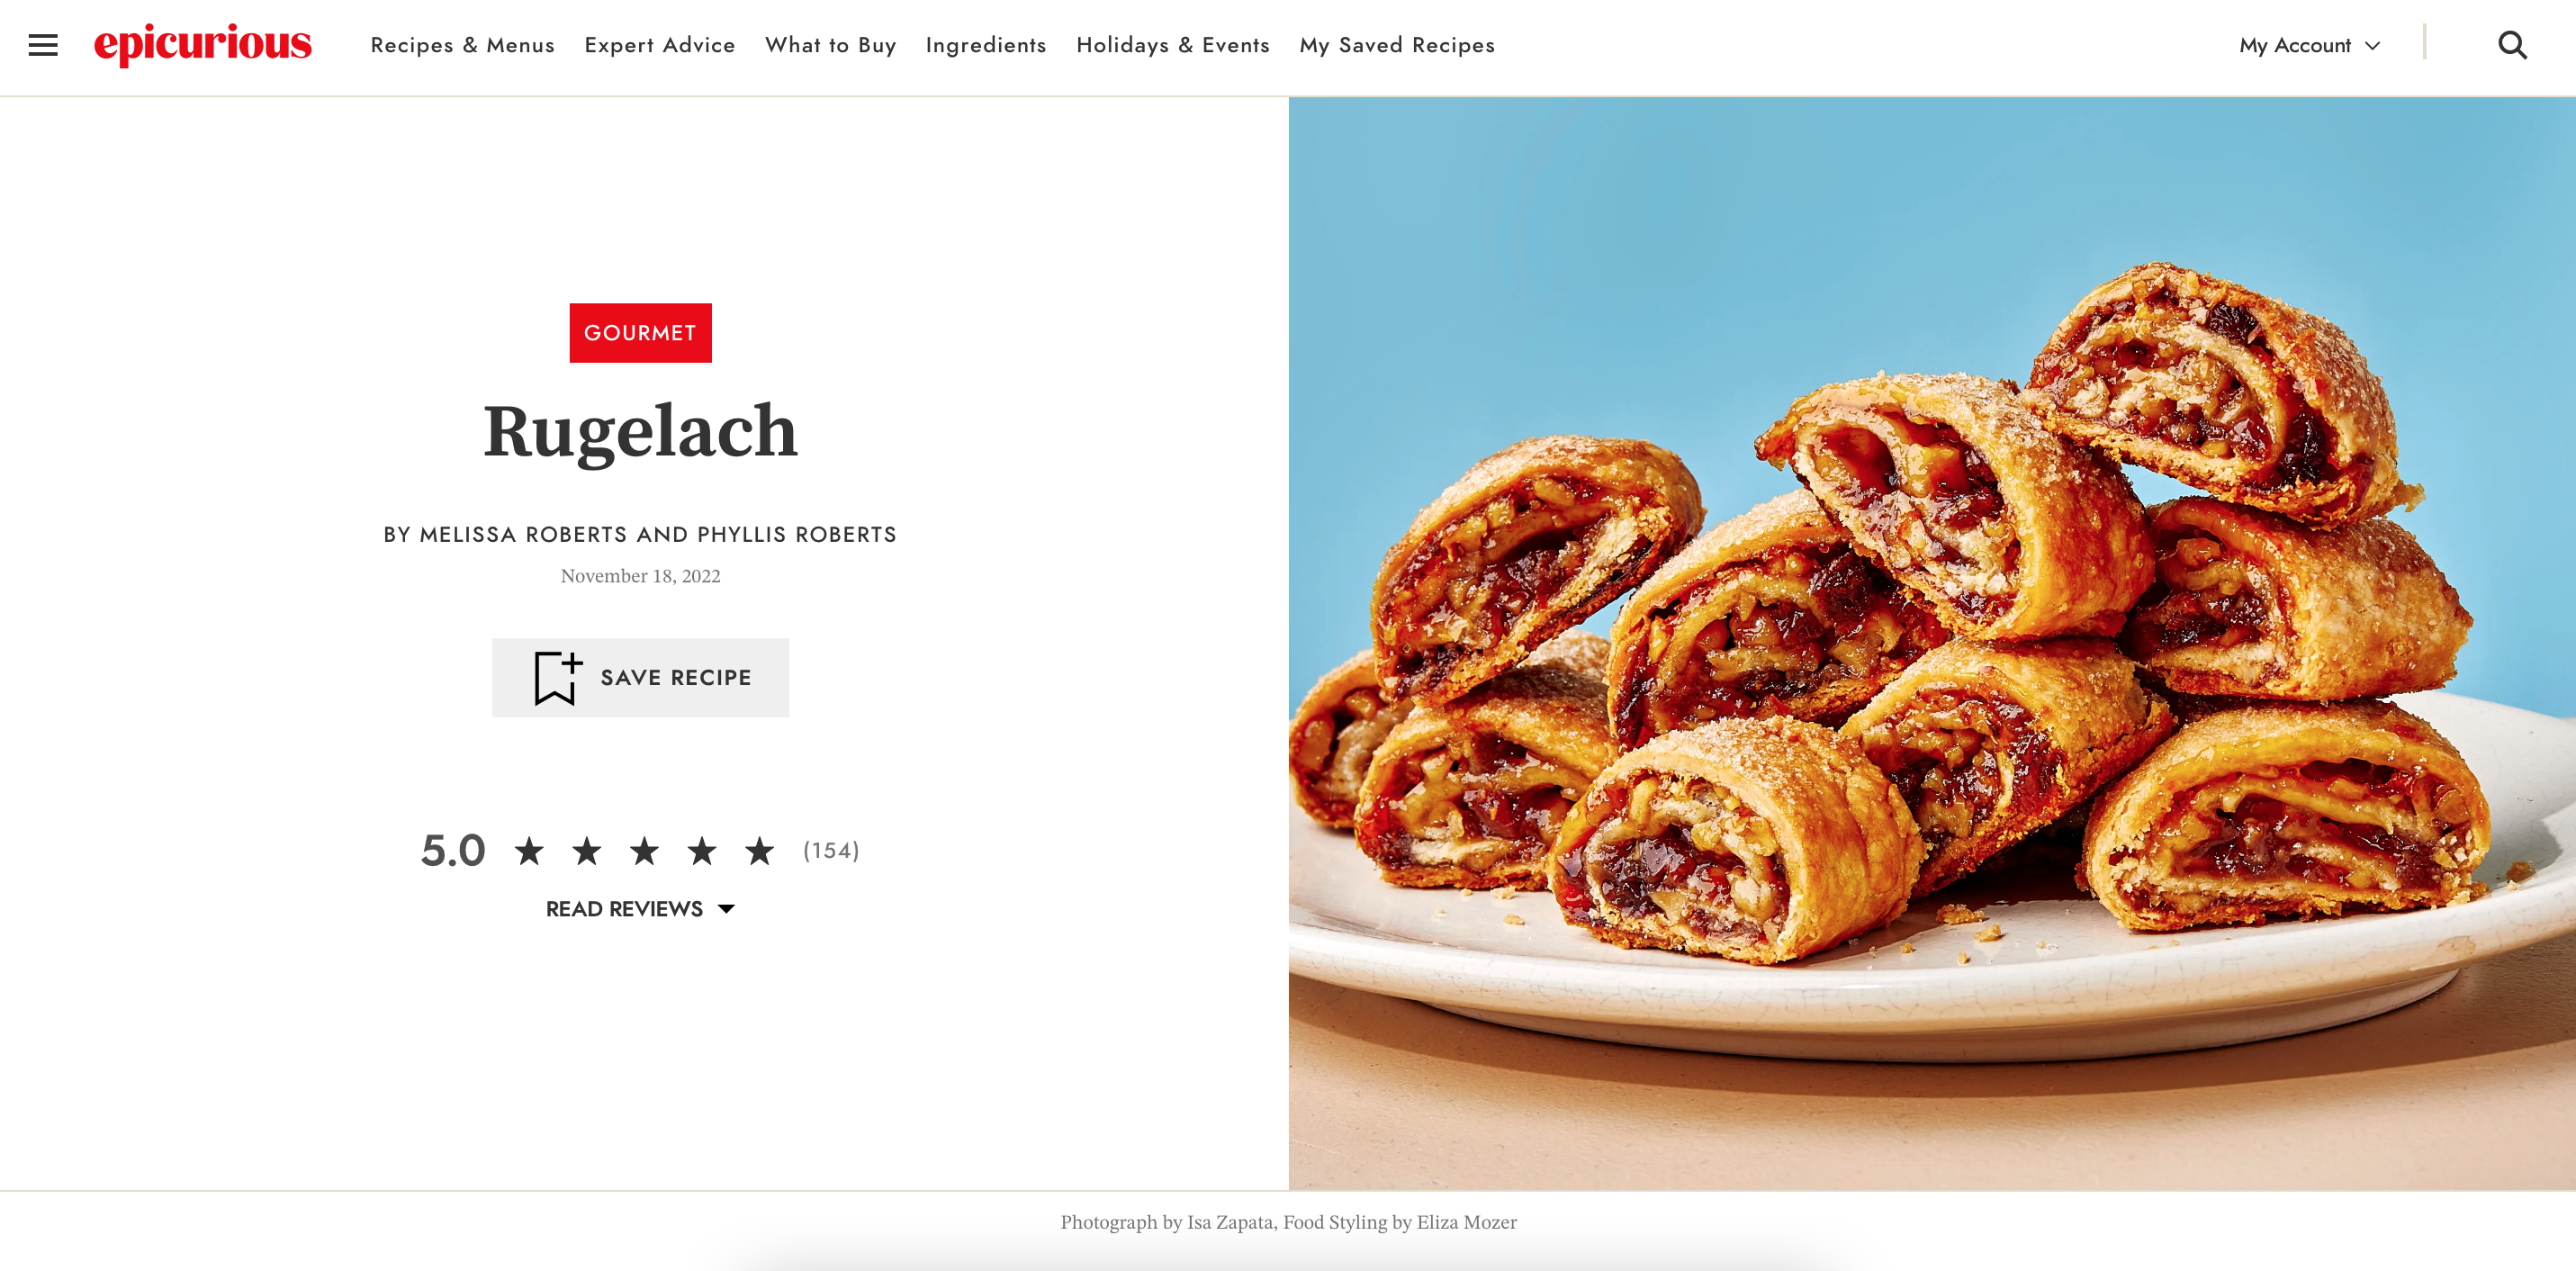Image resolution: width=2576 pixels, height=1271 pixels.
Task: Click the first rating star
Action: [x=529, y=851]
